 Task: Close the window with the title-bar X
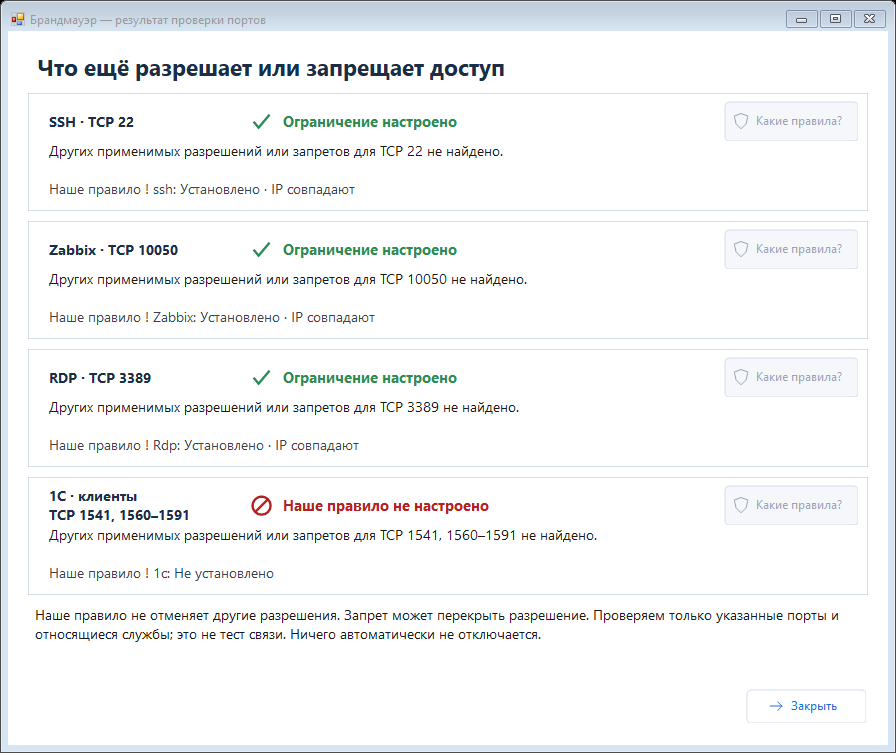click(869, 19)
